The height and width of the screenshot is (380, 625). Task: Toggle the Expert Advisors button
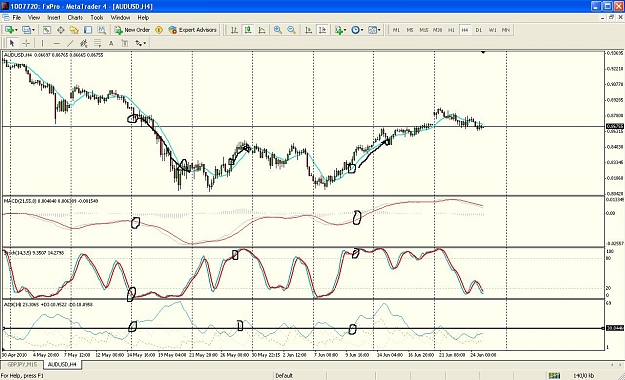[193, 30]
